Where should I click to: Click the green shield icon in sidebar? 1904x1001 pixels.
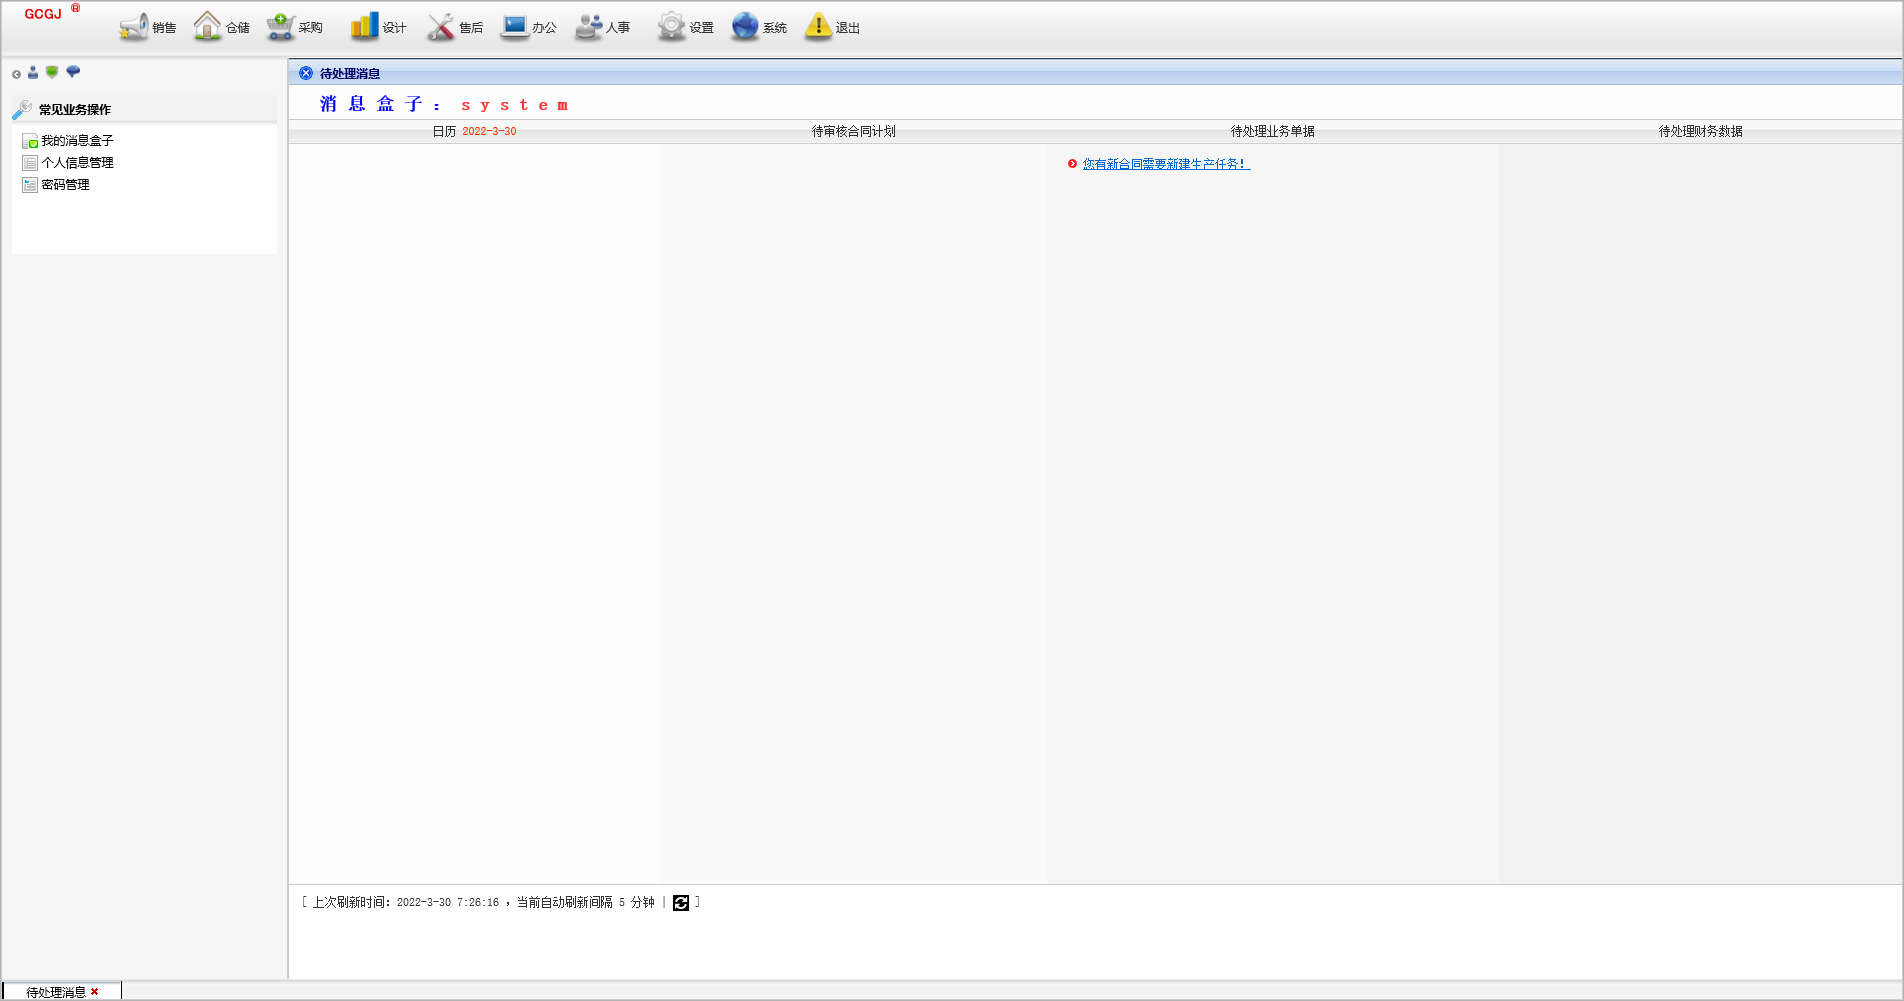52,72
